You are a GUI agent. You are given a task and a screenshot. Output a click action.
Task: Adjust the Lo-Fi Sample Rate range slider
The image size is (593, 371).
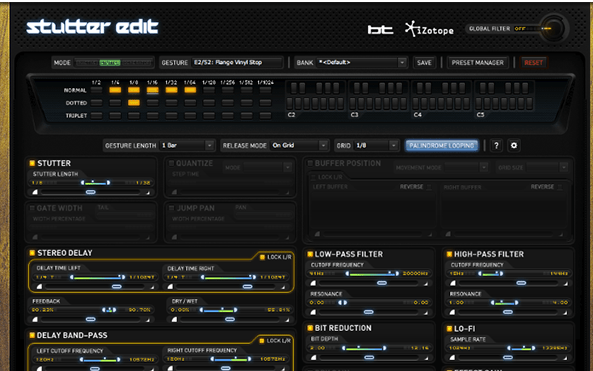521,348
